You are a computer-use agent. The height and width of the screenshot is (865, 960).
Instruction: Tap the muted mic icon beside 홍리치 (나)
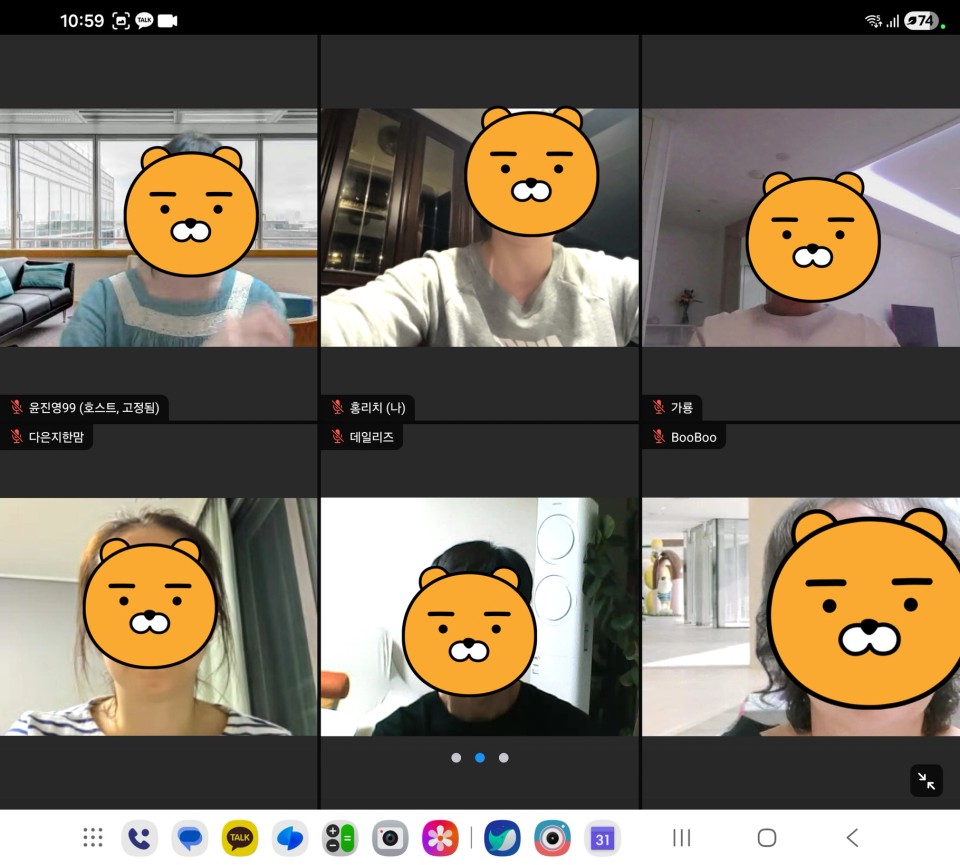click(x=338, y=407)
